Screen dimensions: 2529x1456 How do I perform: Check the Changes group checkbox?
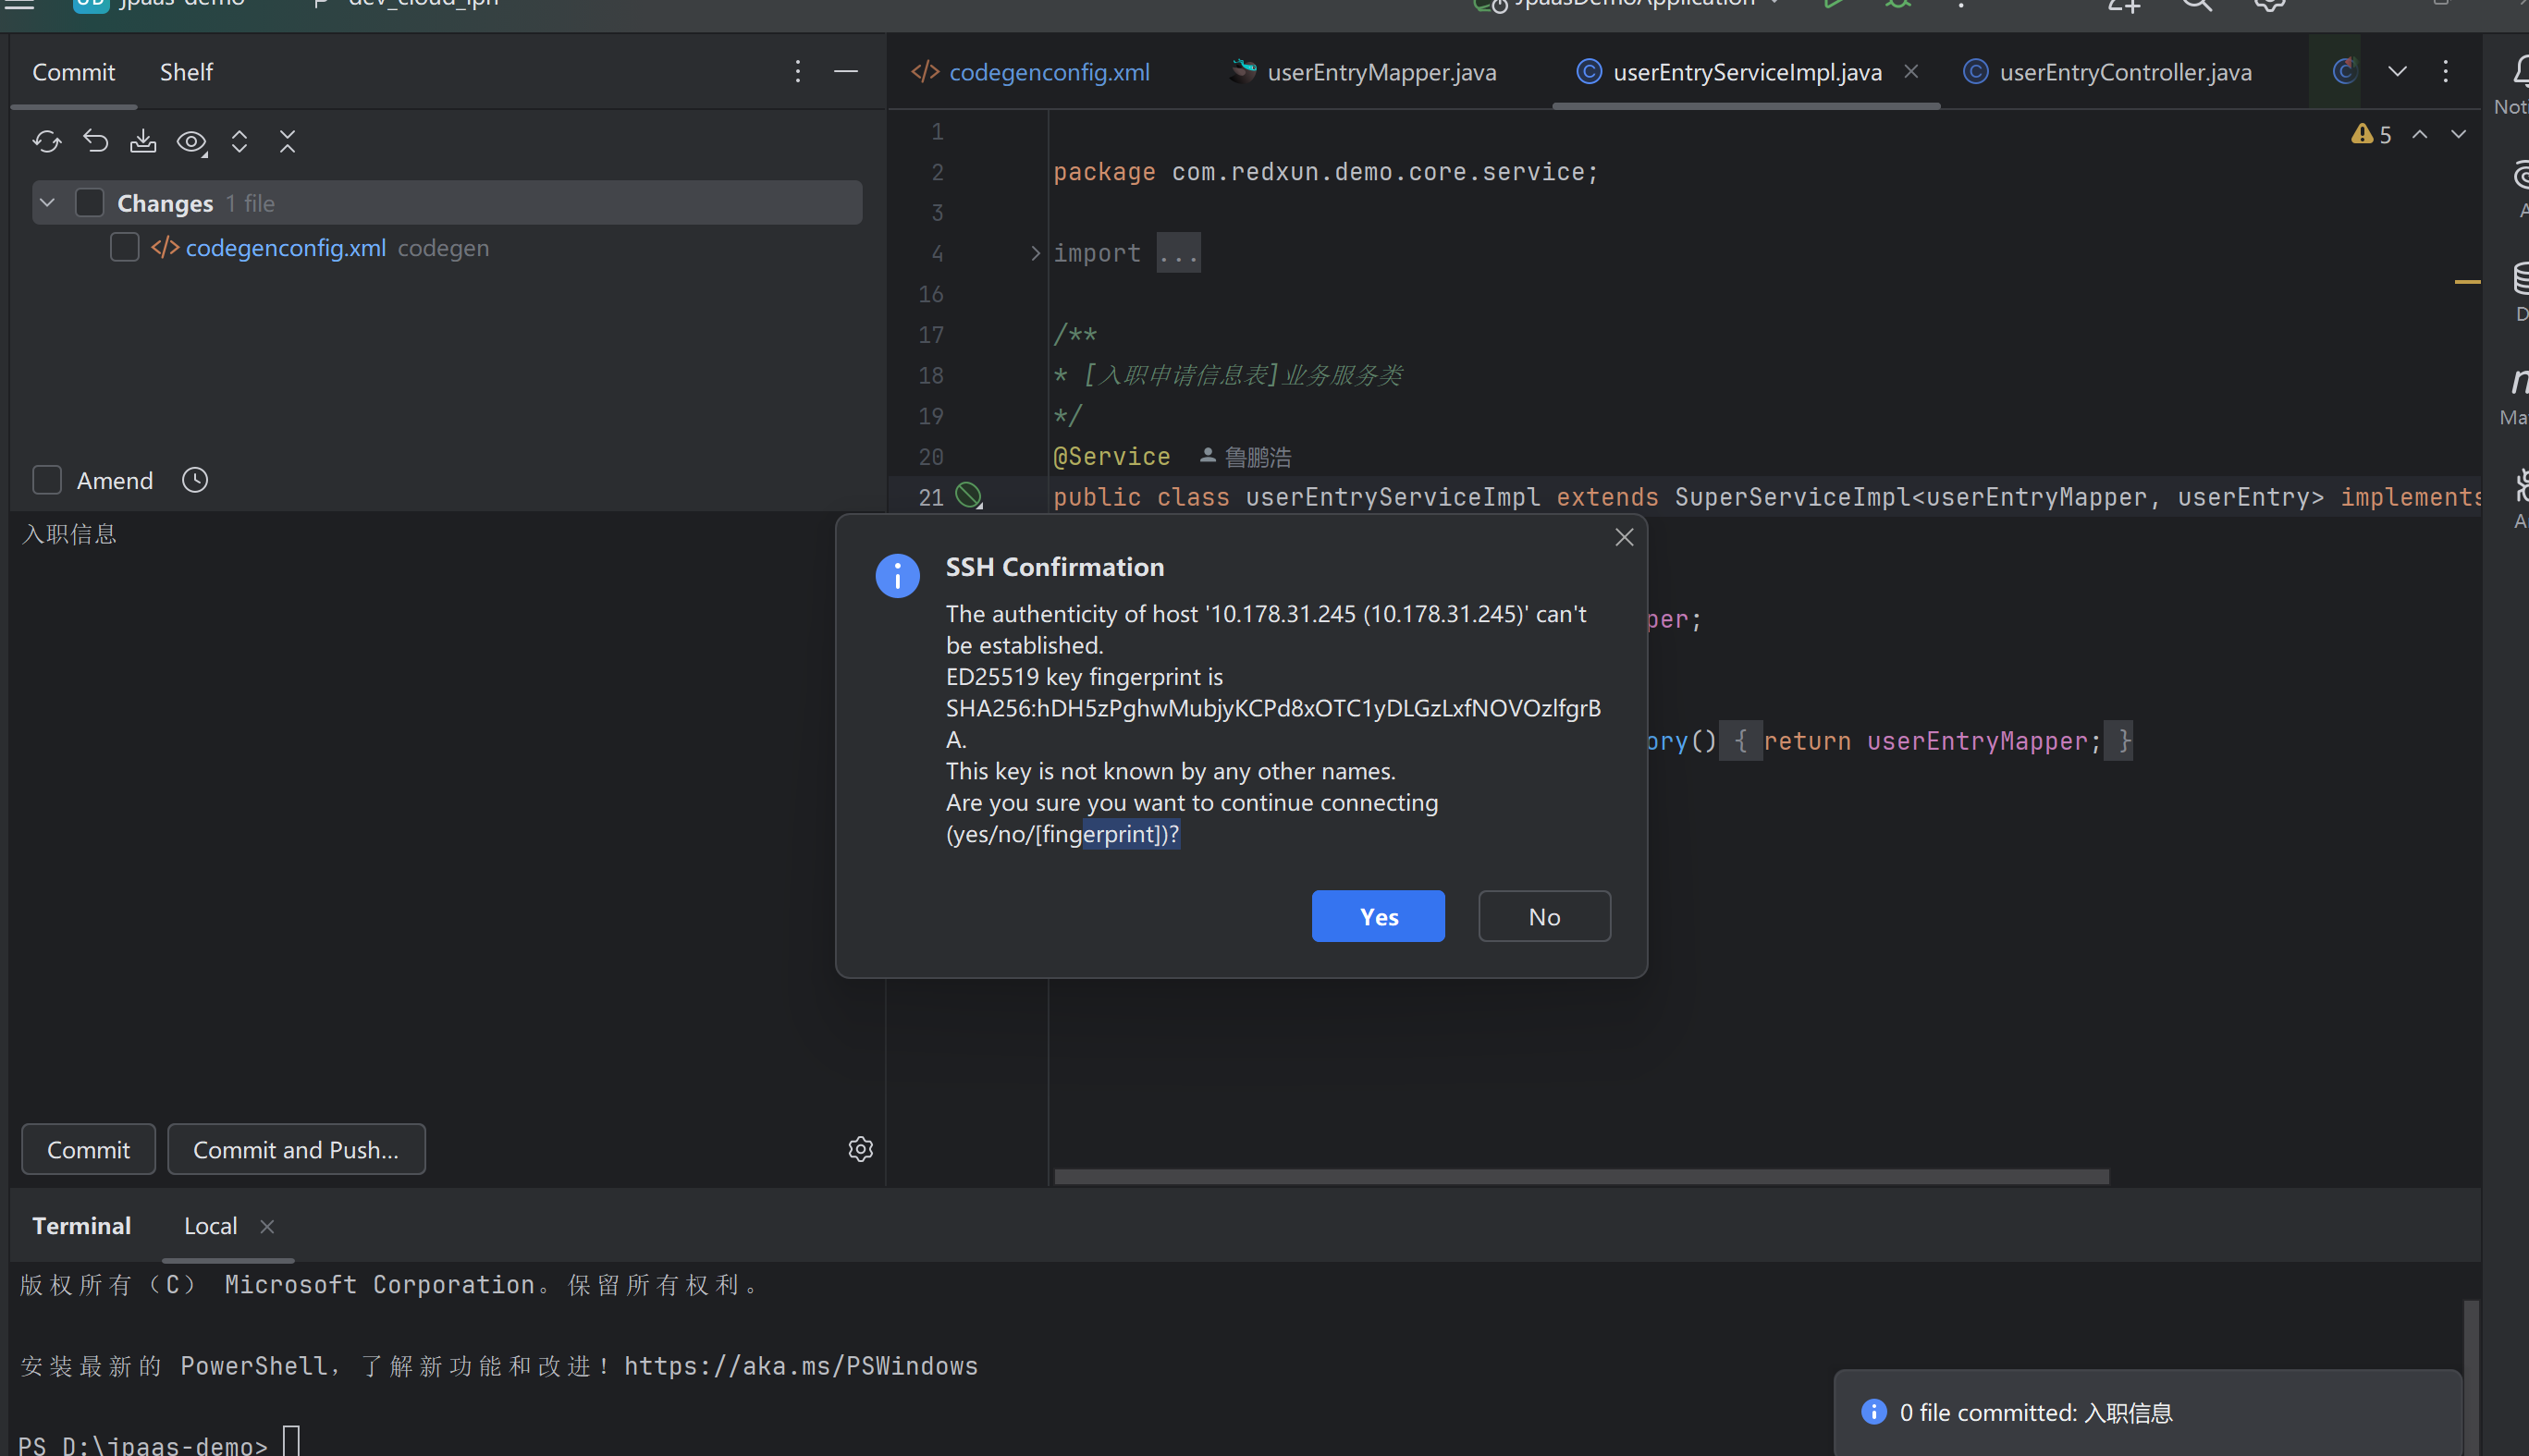point(90,203)
